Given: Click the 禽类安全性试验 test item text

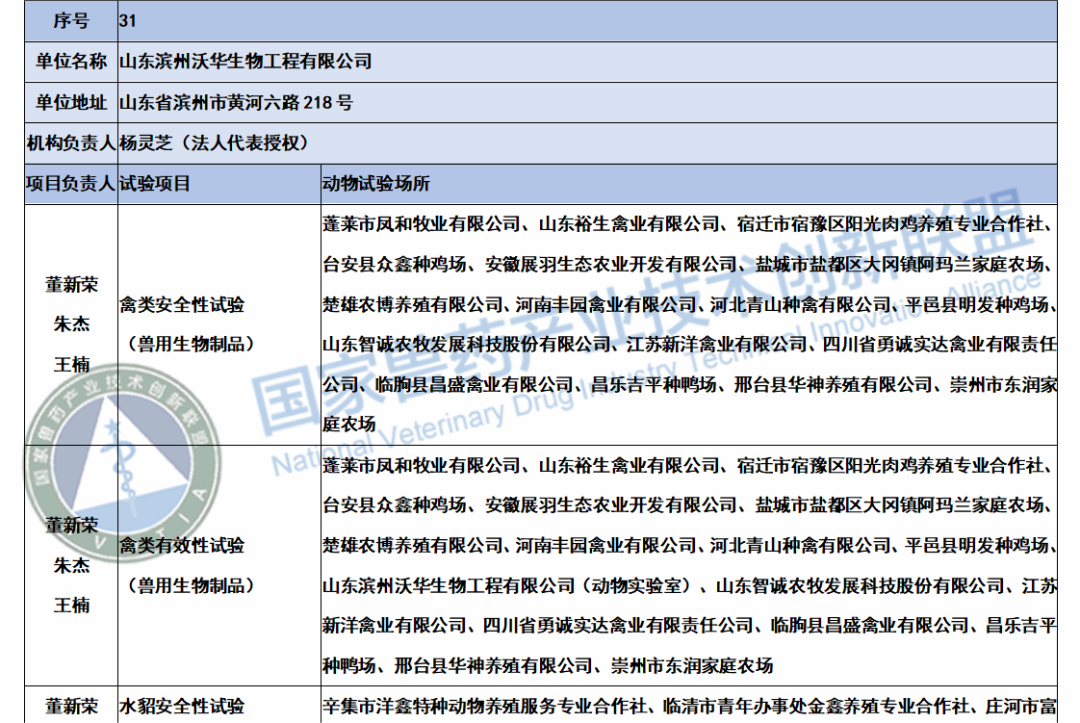Looking at the screenshot, I should (x=182, y=304).
